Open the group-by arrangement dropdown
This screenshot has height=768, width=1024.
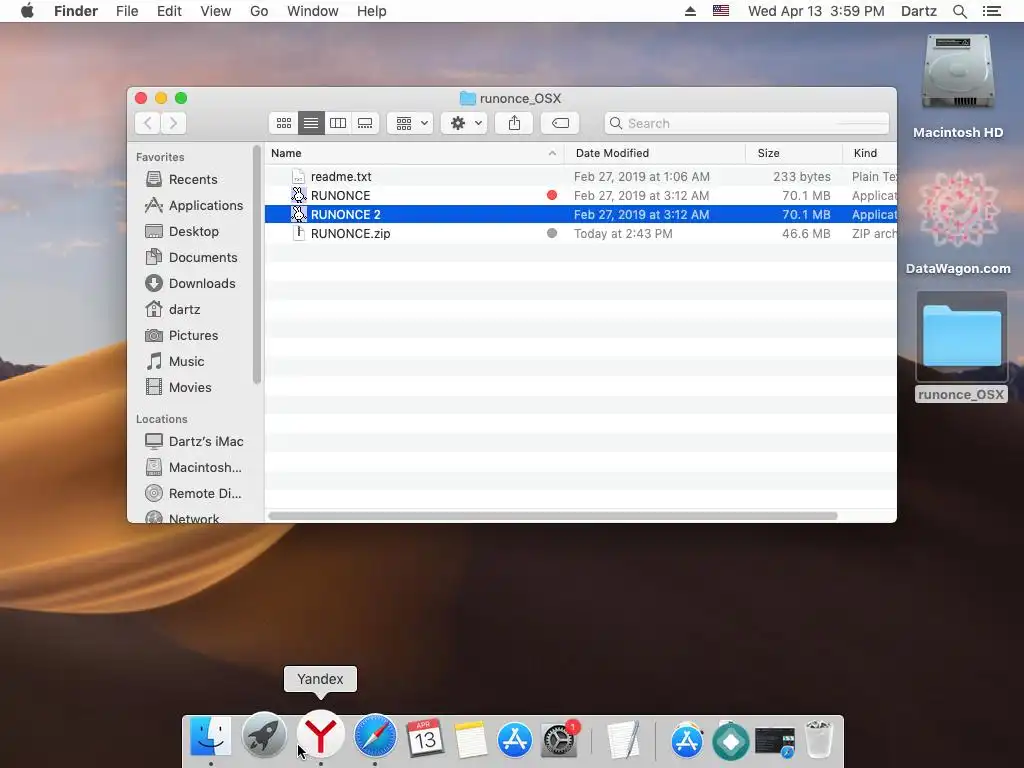(x=410, y=123)
